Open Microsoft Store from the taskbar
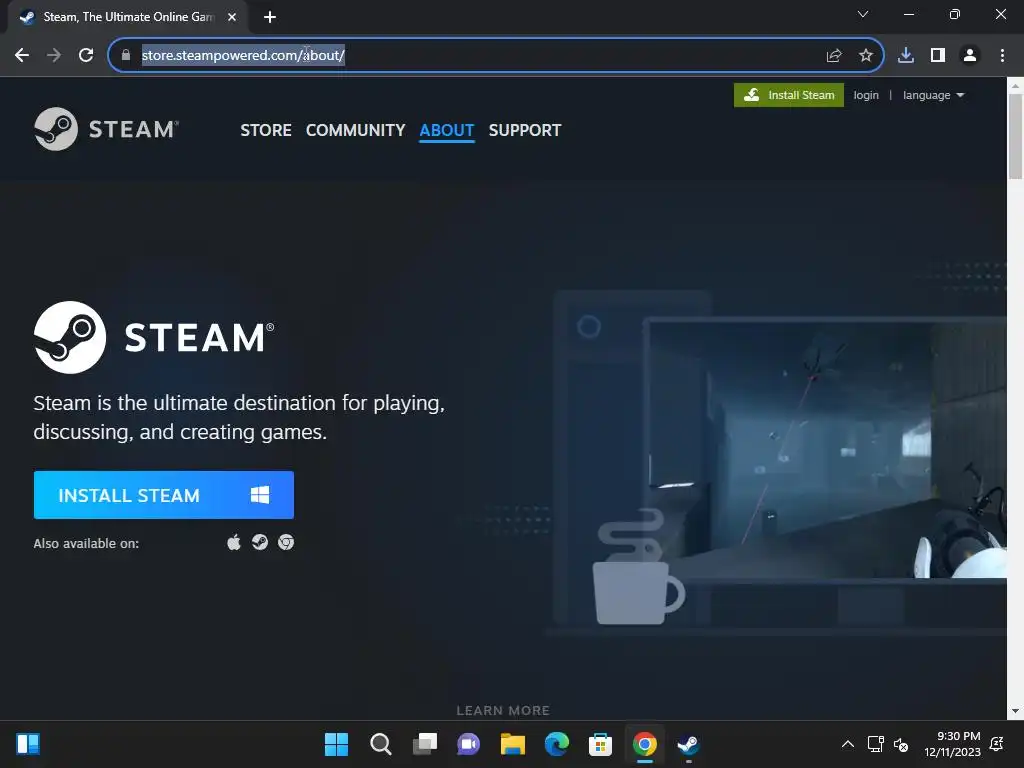This screenshot has height=768, width=1024. [600, 744]
